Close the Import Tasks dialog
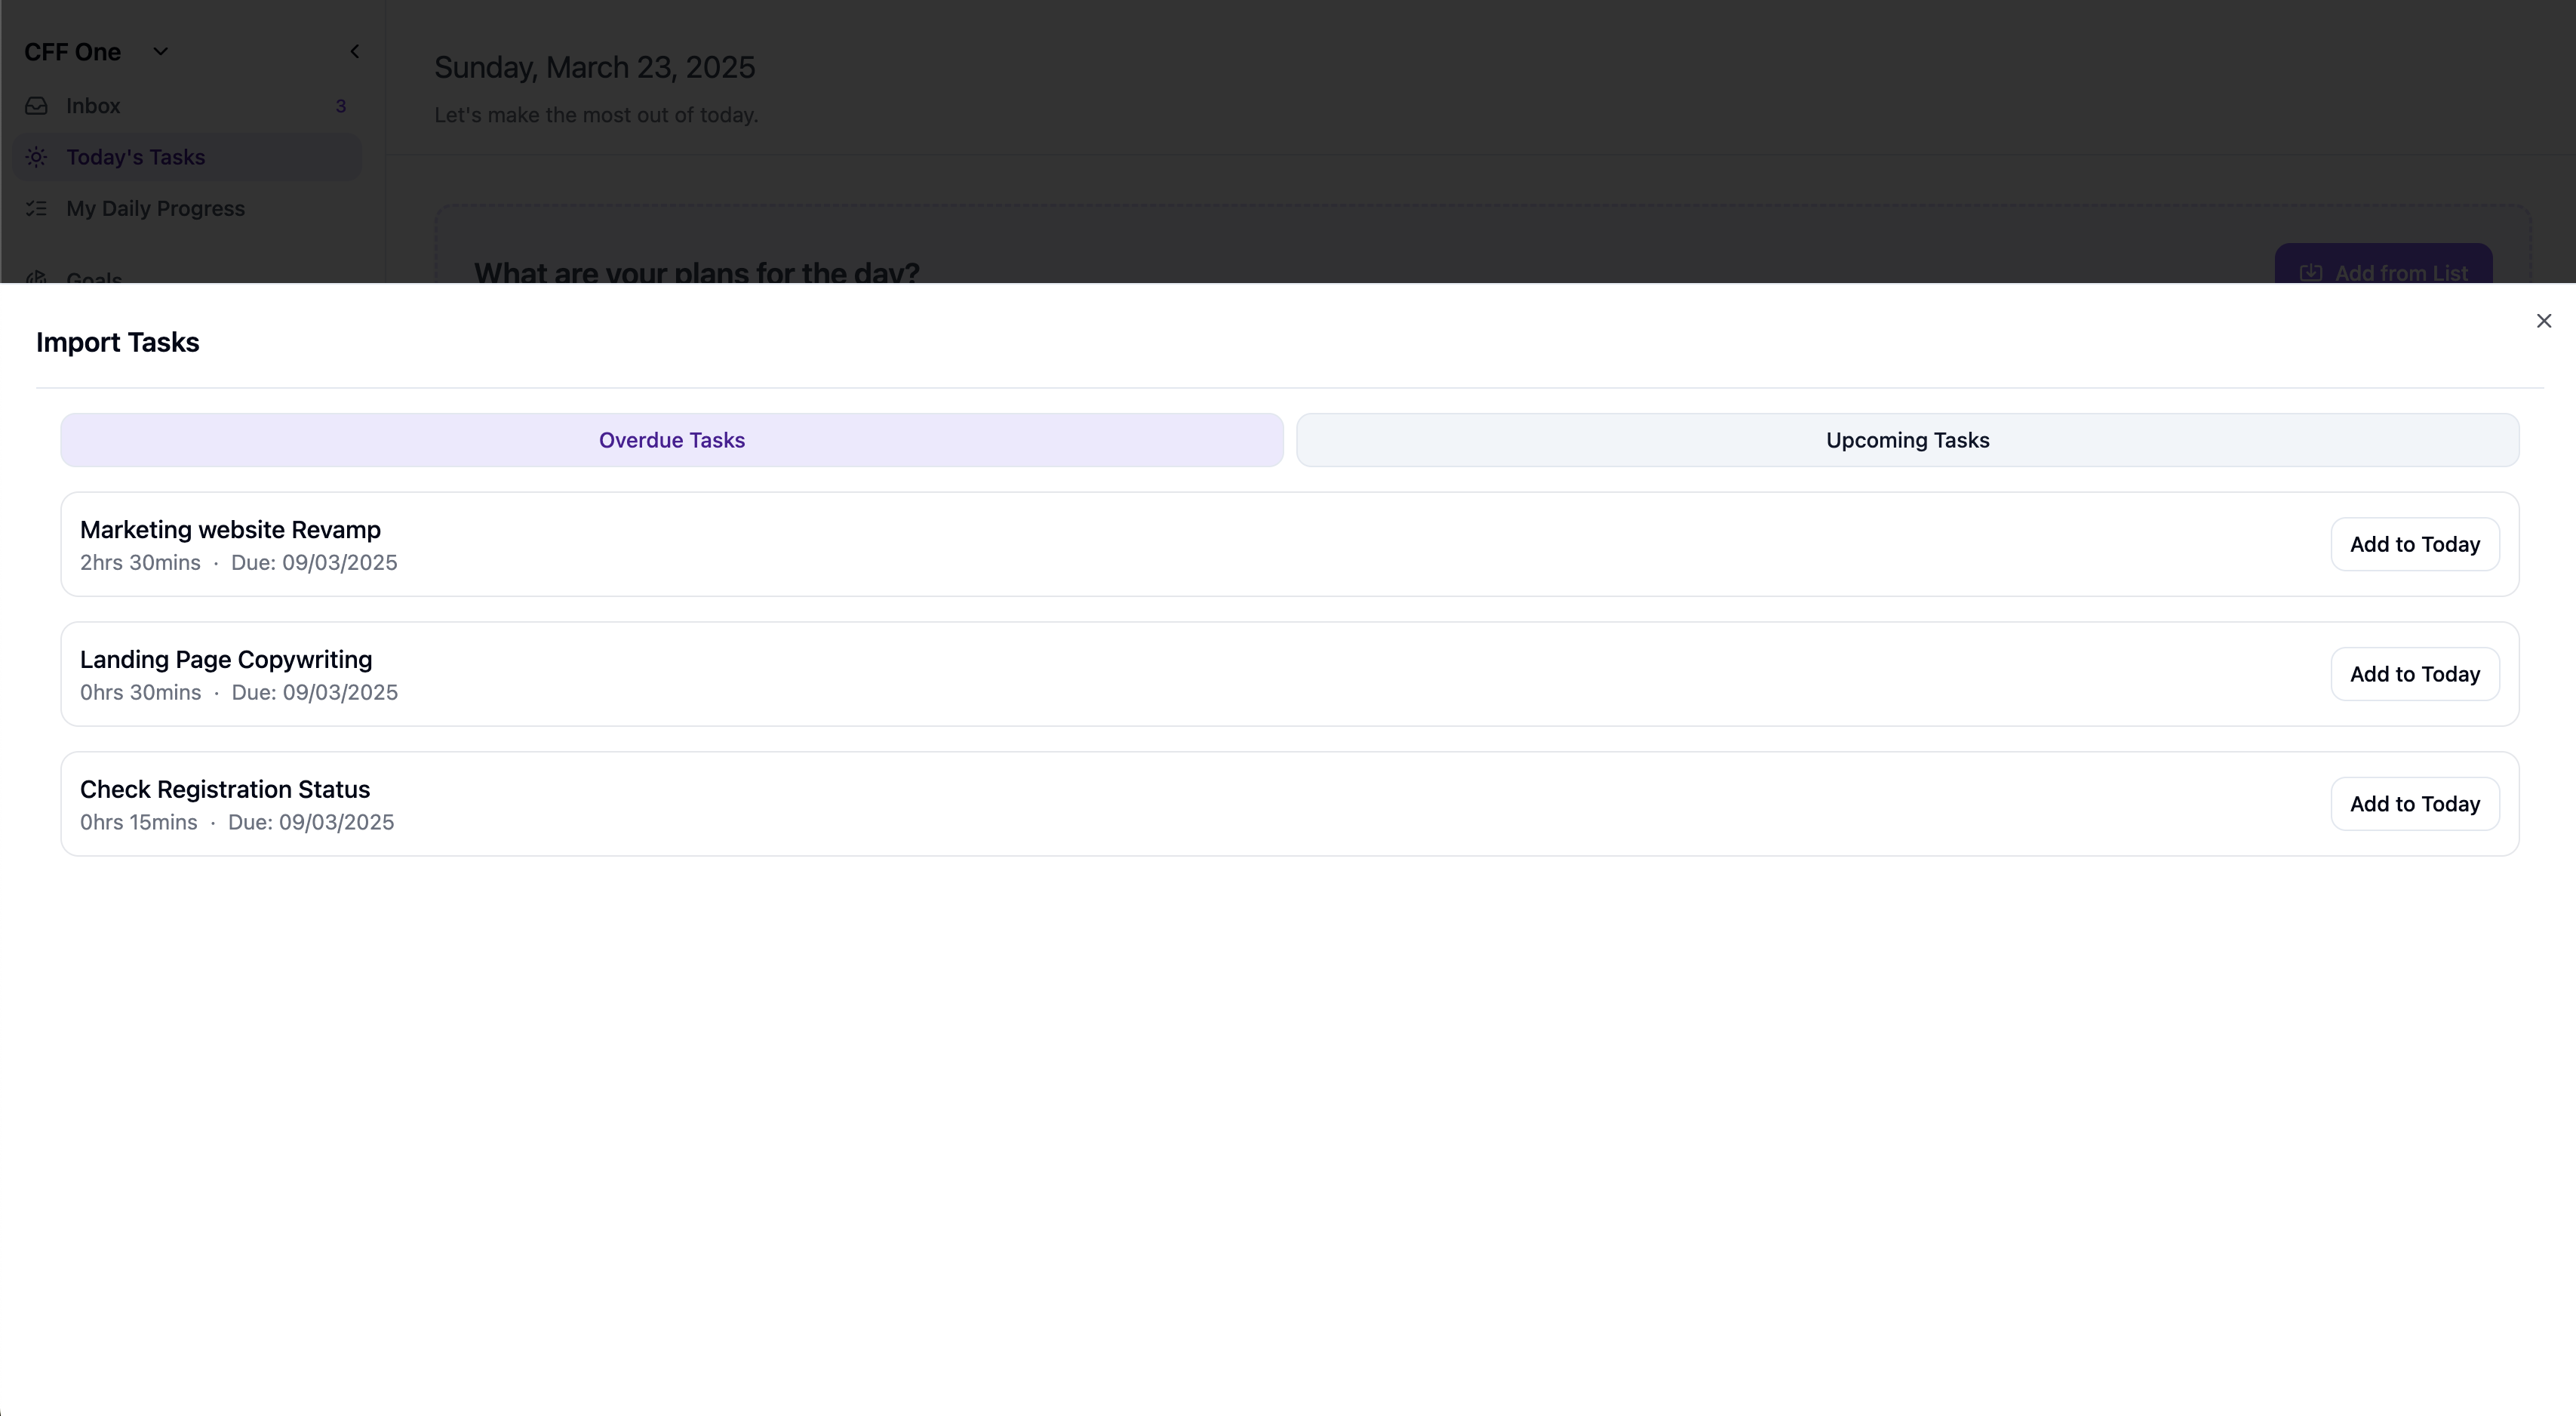Image resolution: width=2576 pixels, height=1416 pixels. [x=2543, y=321]
